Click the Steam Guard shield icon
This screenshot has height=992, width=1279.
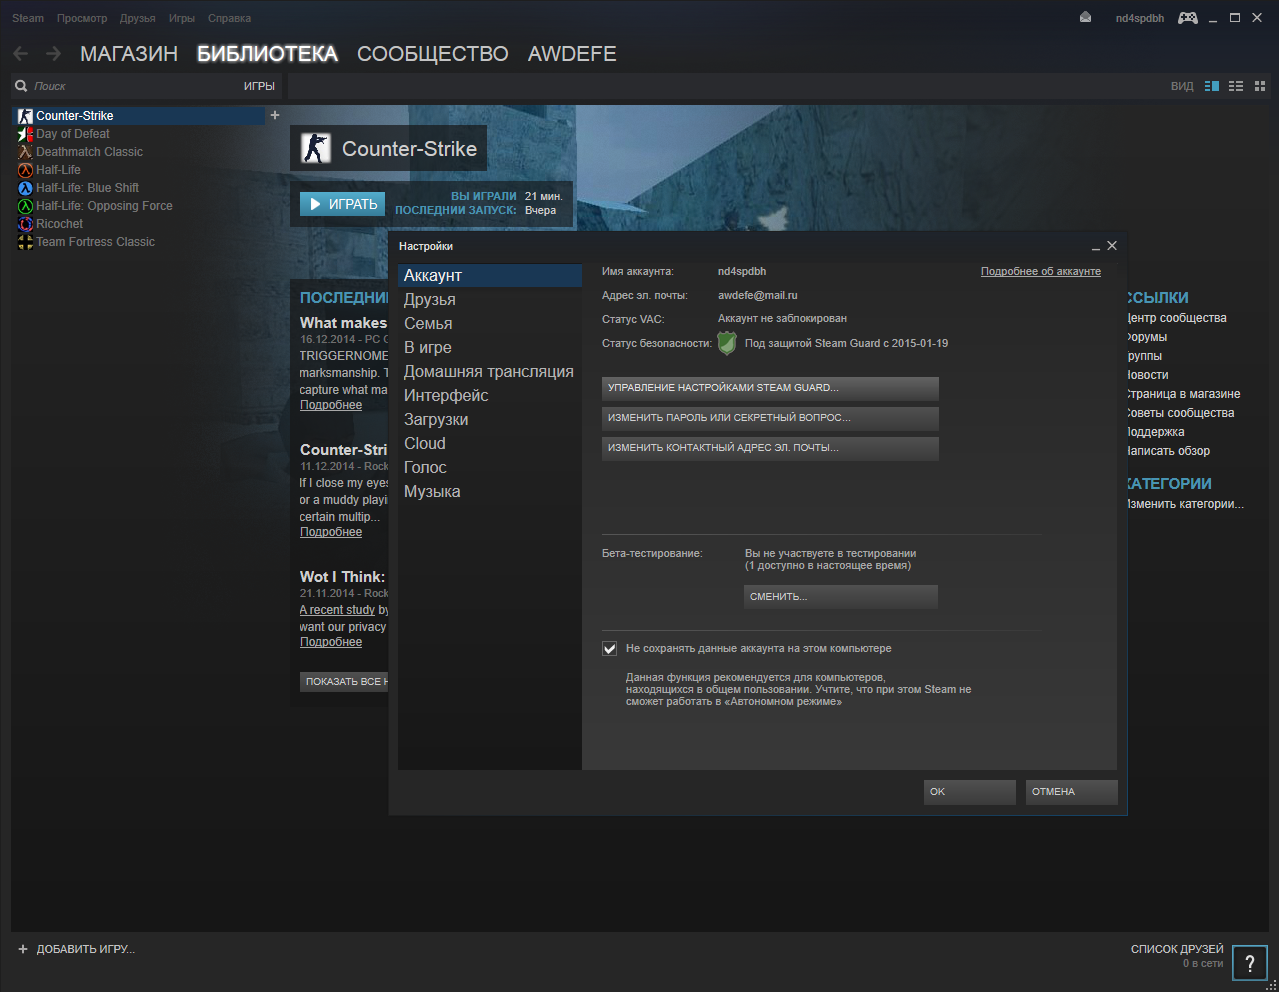(727, 343)
